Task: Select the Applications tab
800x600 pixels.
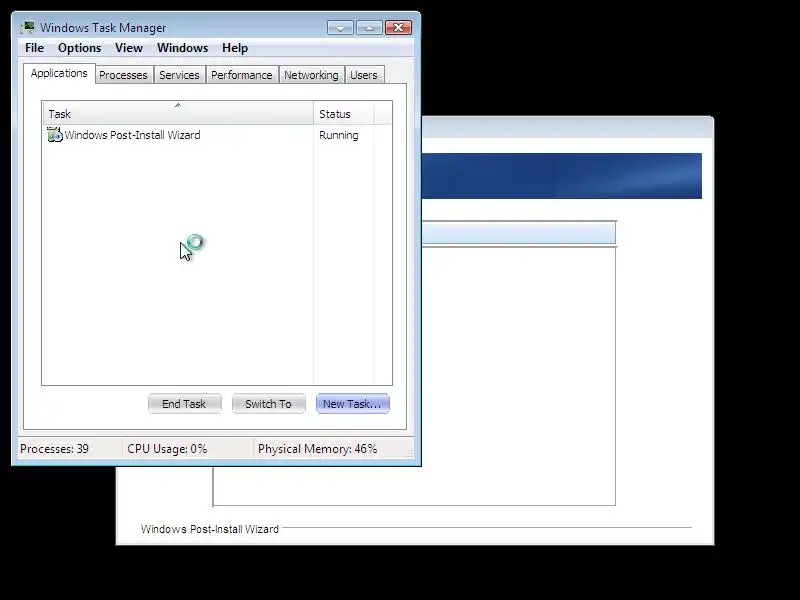Action: 59,73
